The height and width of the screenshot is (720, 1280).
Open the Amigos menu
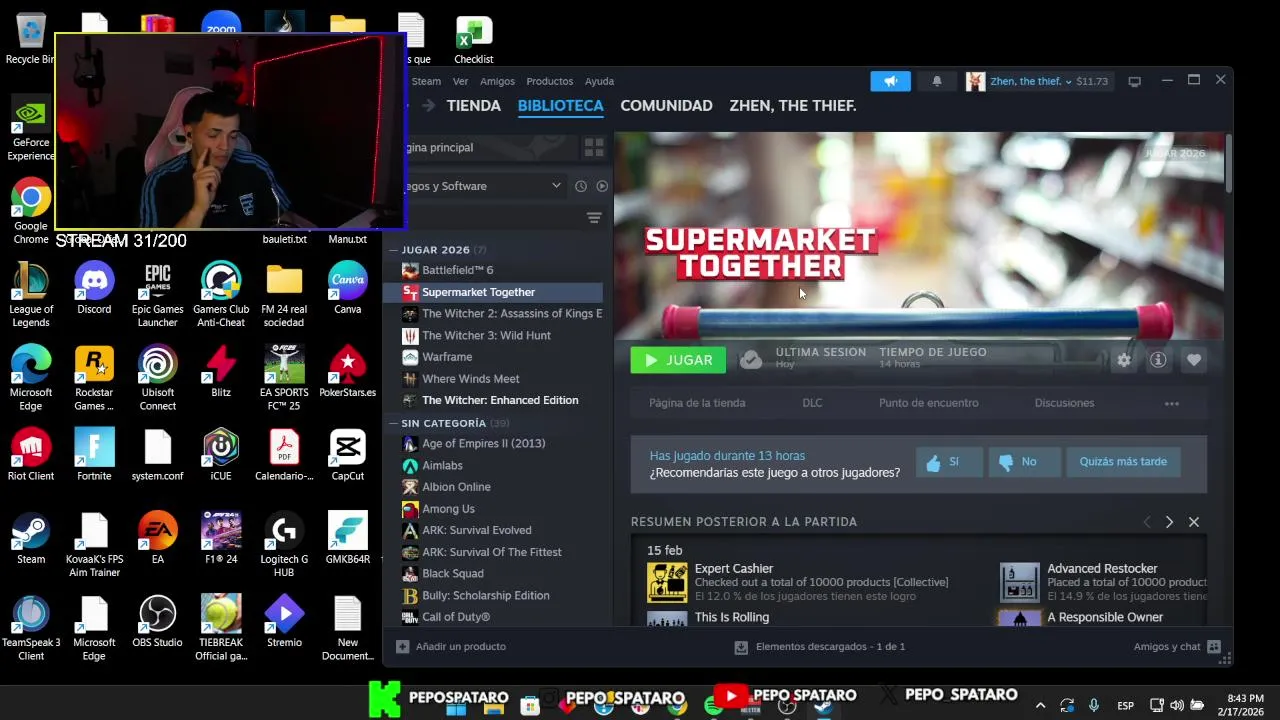click(x=497, y=81)
